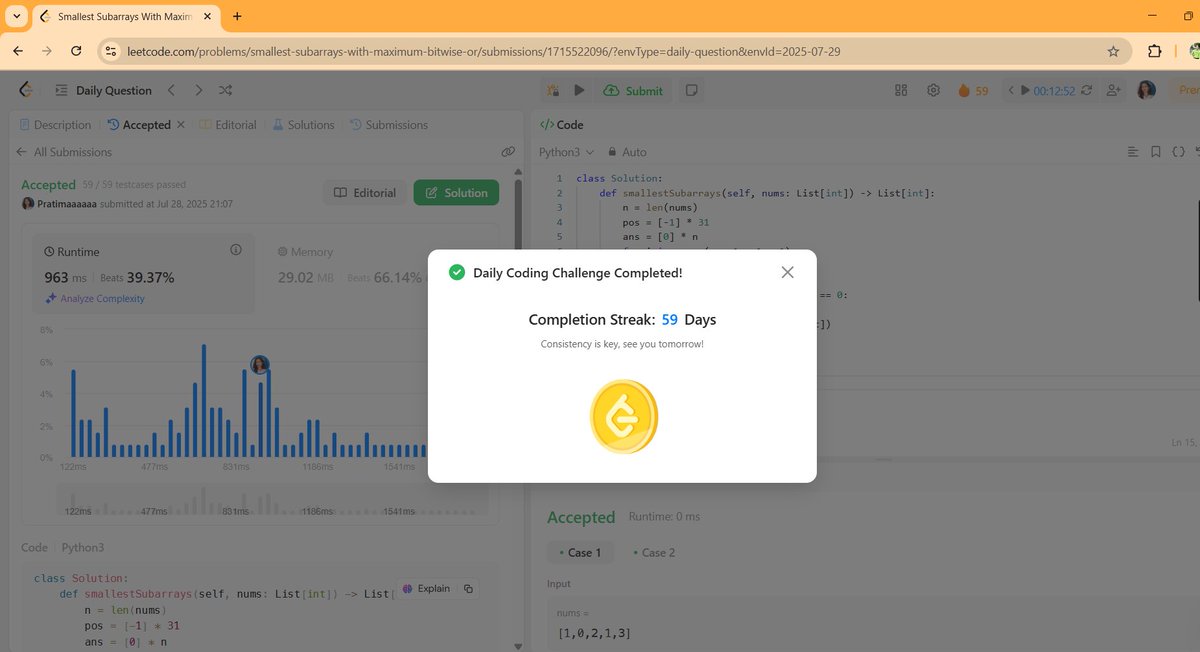Invite a friend via the add-user icon
The width and height of the screenshot is (1200, 652).
coord(1112,89)
